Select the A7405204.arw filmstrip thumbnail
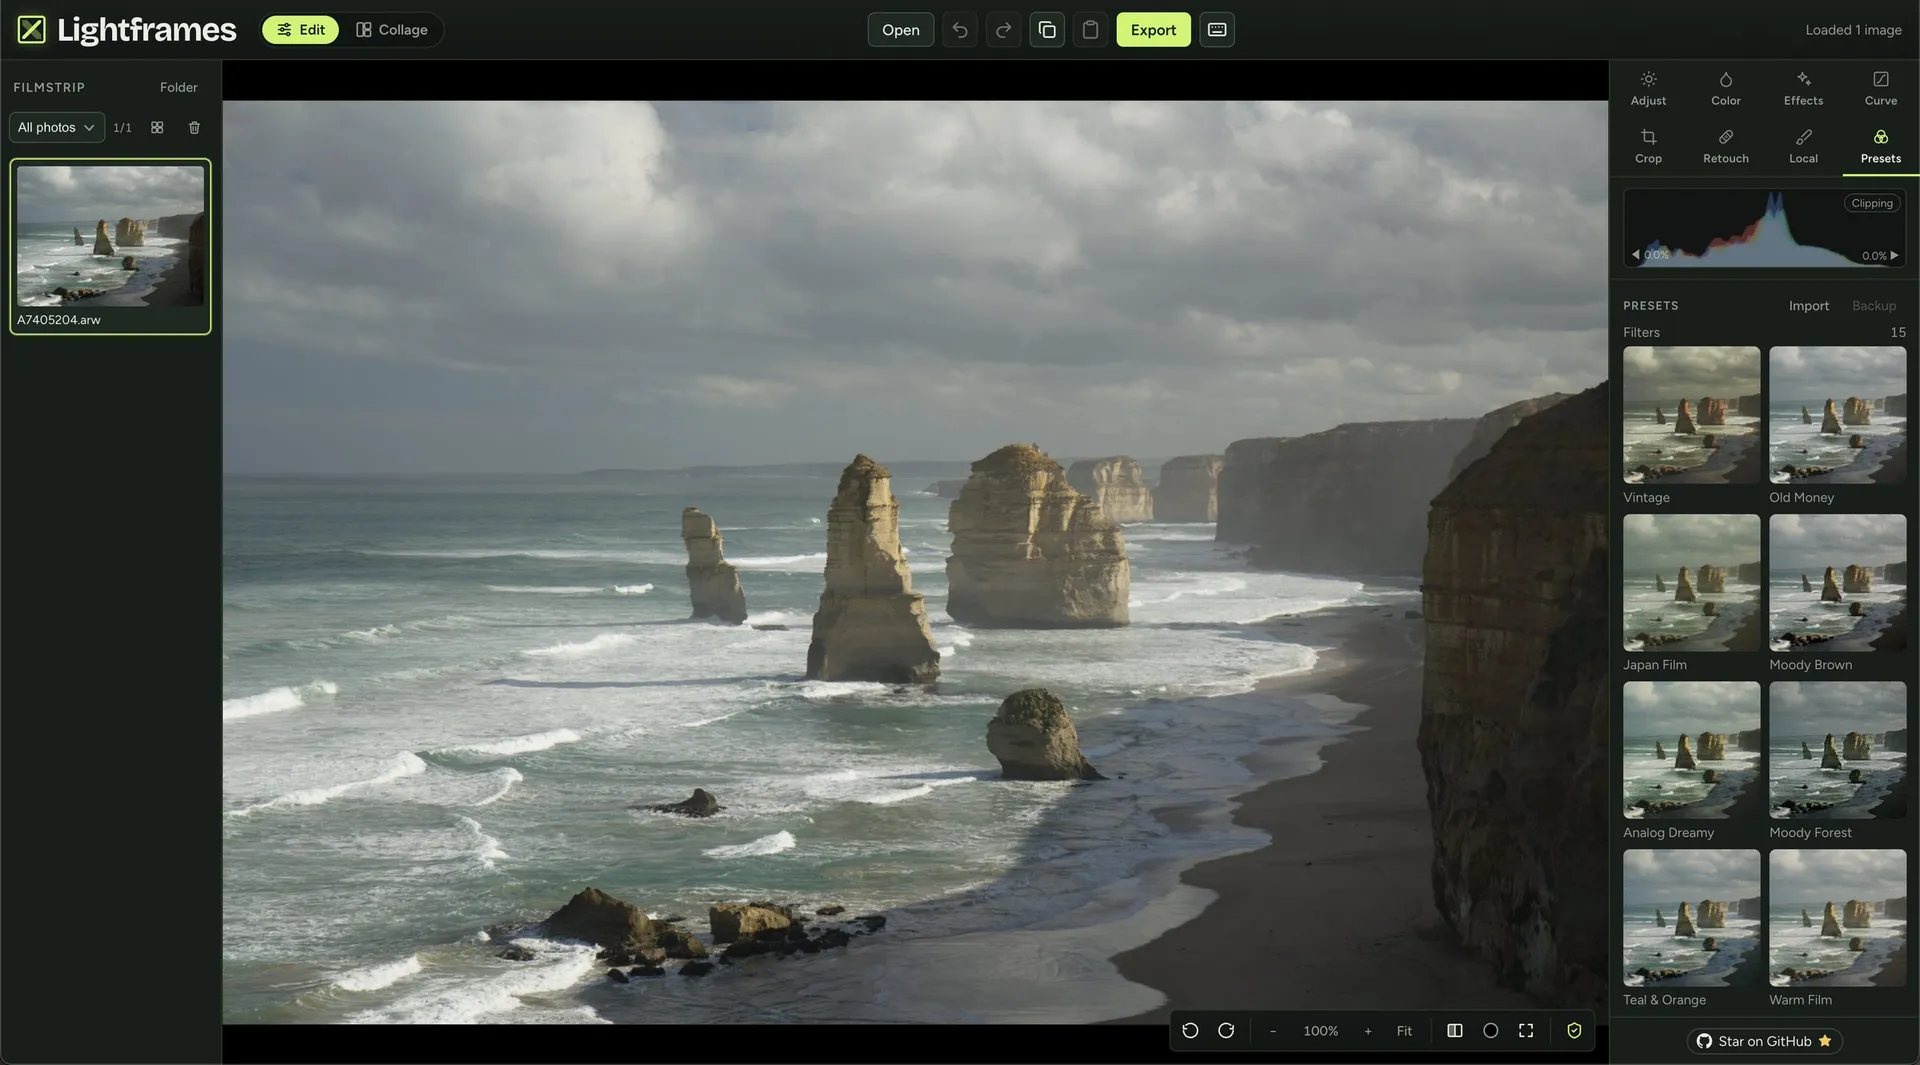The height and width of the screenshot is (1065, 1920). 110,246
